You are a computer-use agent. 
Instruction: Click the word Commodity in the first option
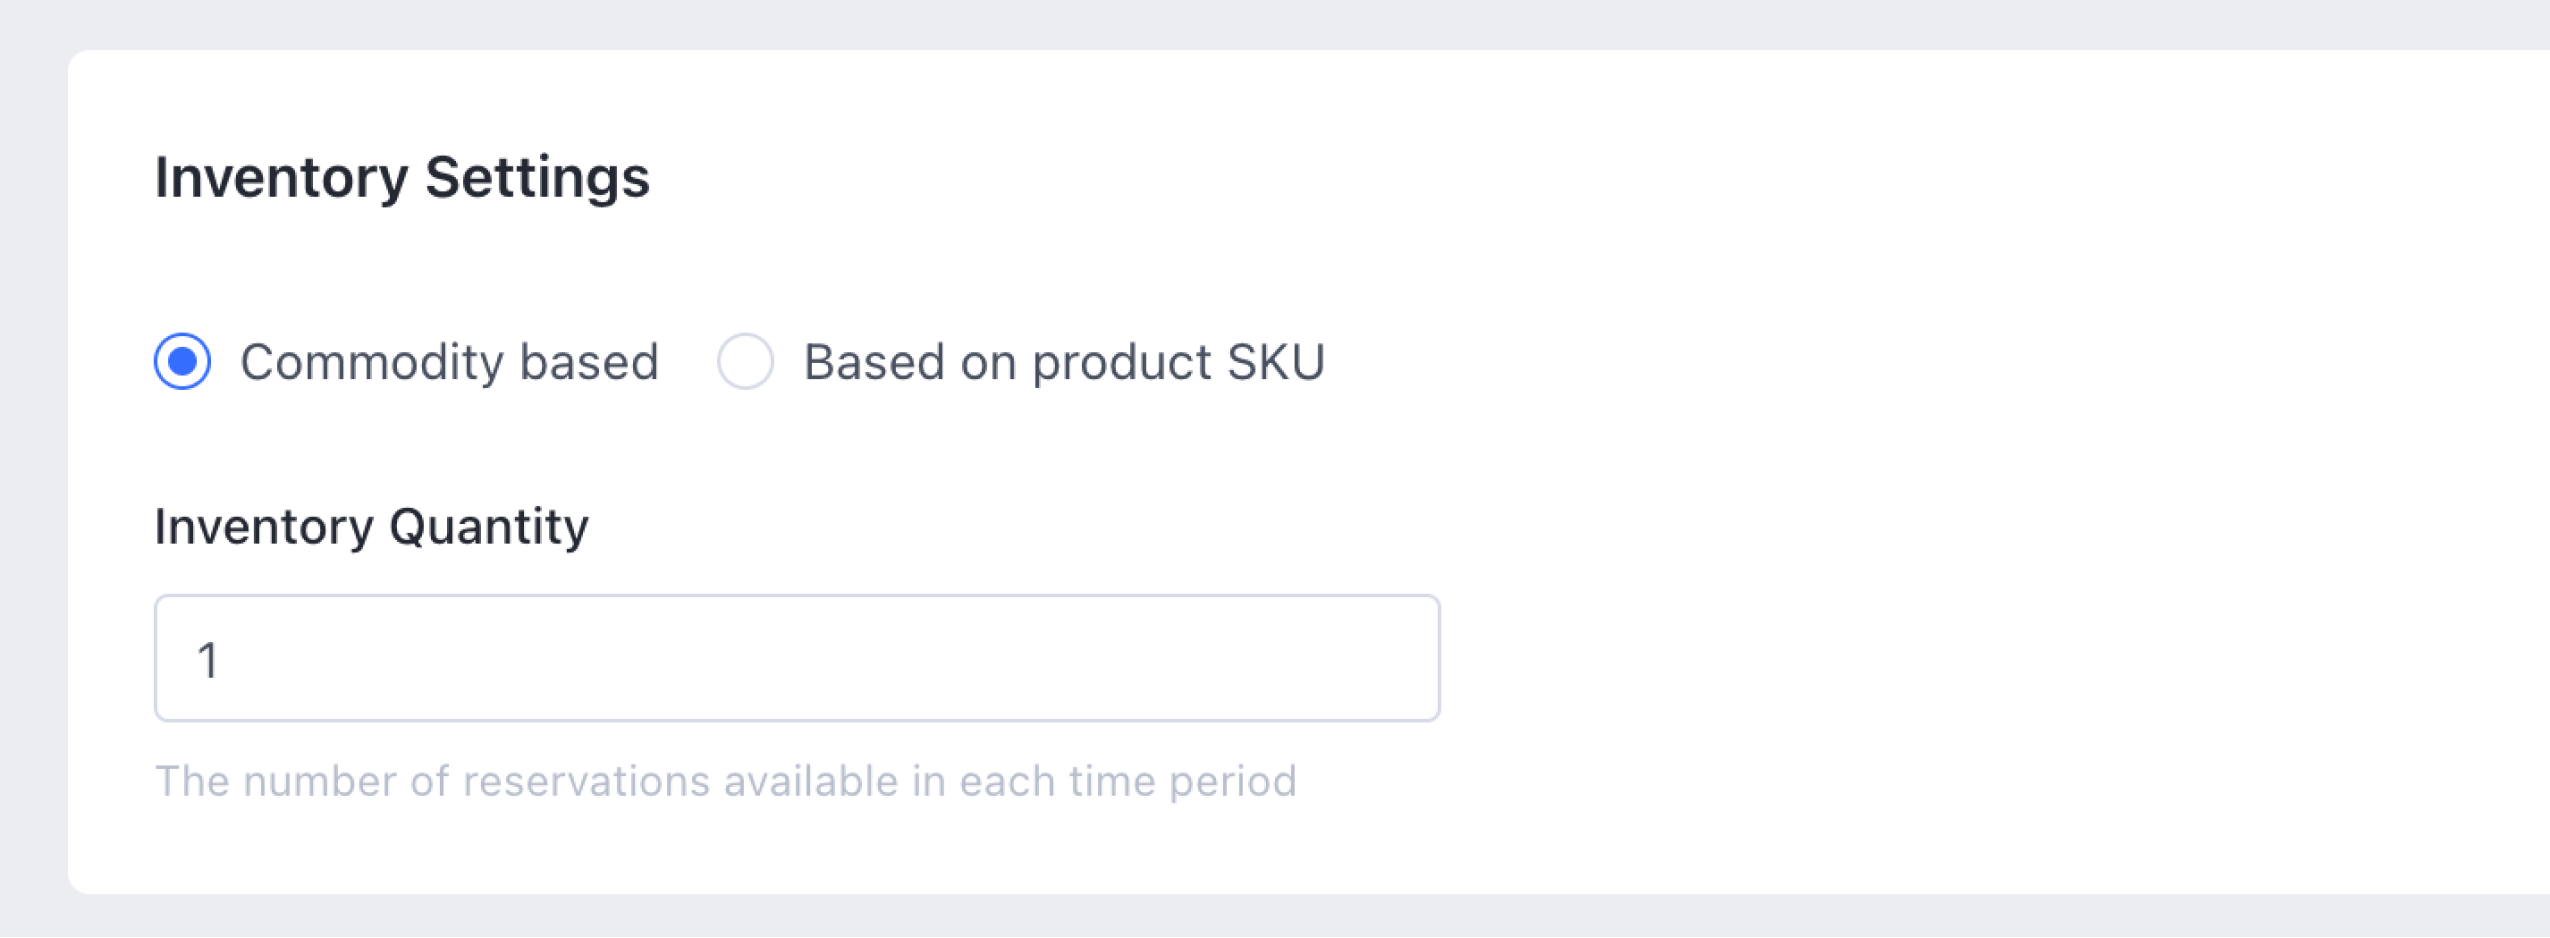click(x=371, y=362)
